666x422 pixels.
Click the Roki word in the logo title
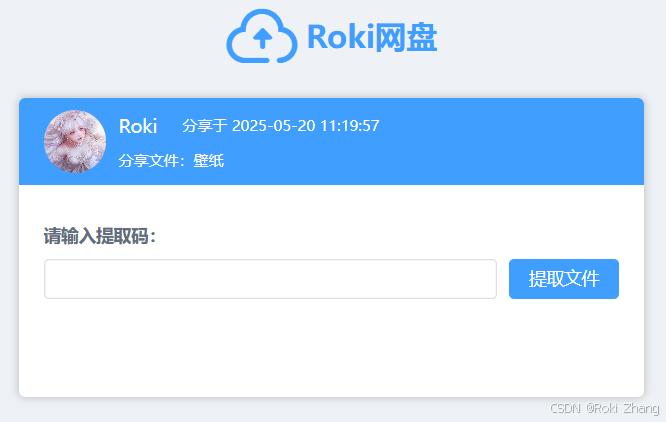point(341,37)
